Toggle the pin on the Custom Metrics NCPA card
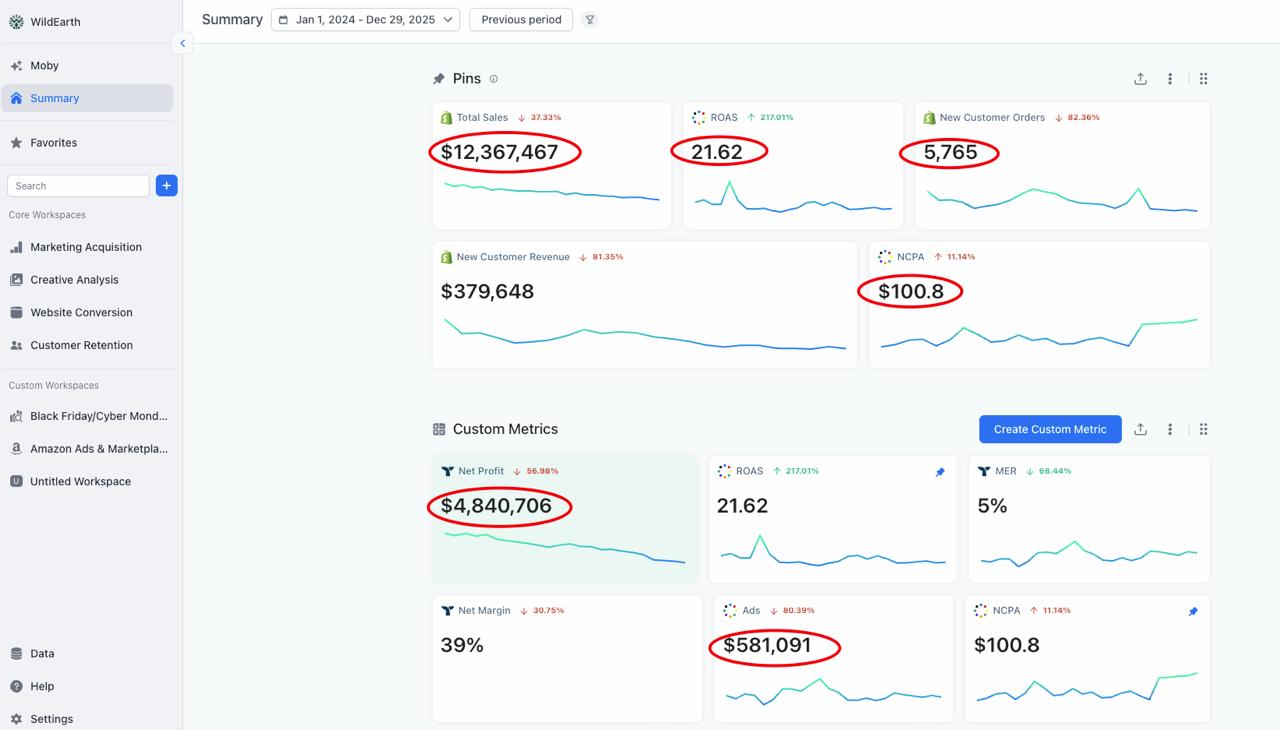Image resolution: width=1280 pixels, height=730 pixels. pos(1193,611)
